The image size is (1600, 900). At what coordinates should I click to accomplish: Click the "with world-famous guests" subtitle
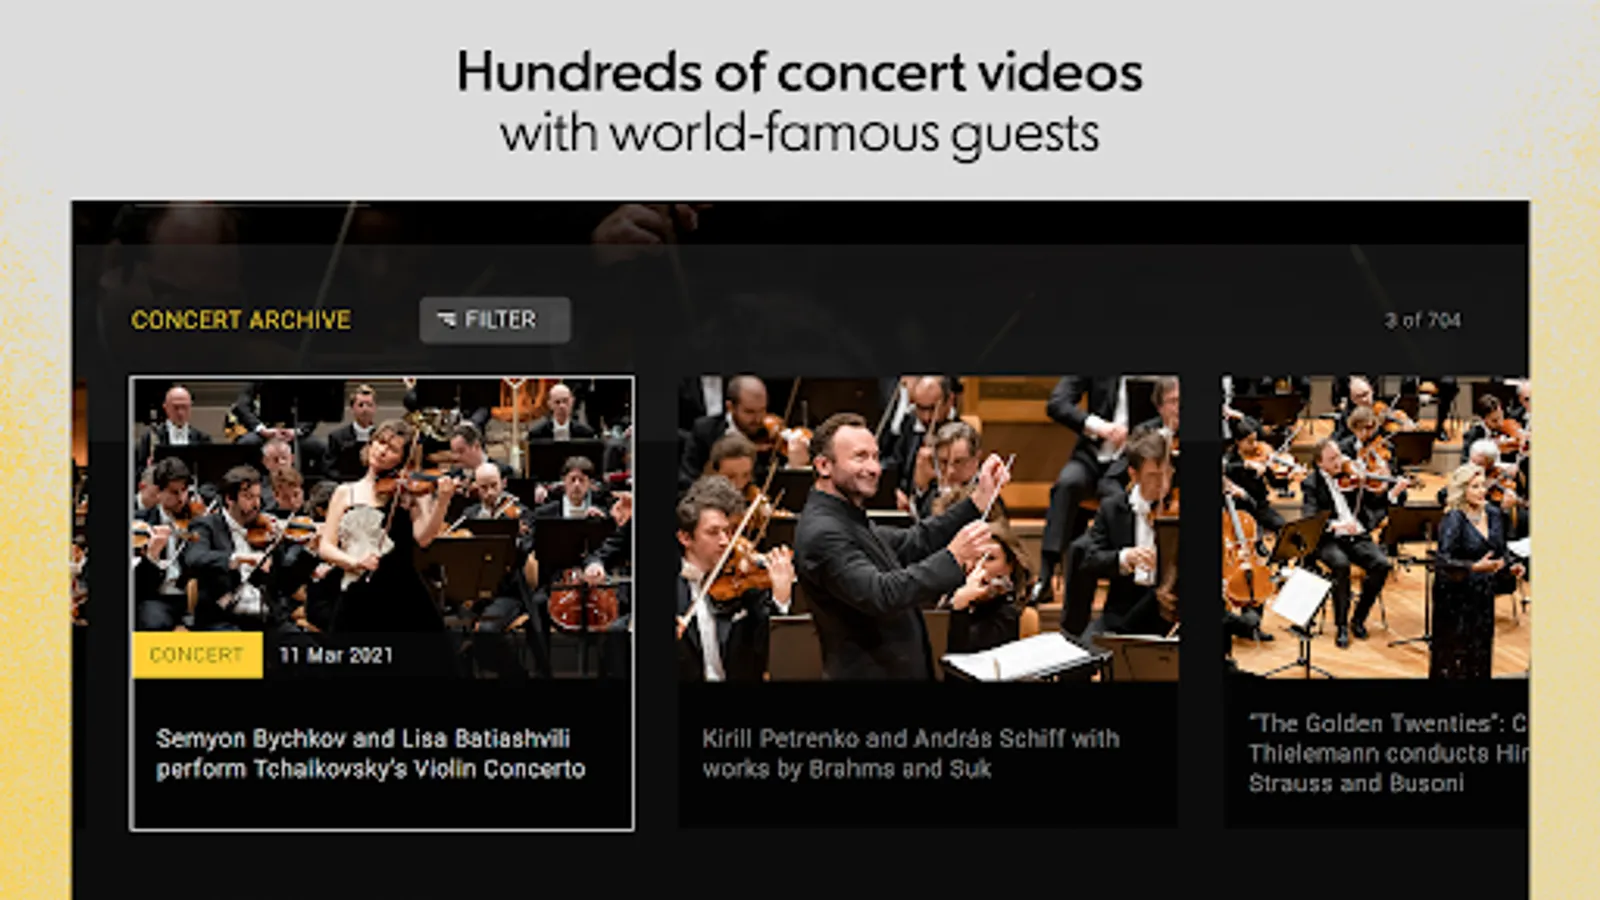[x=800, y=134]
